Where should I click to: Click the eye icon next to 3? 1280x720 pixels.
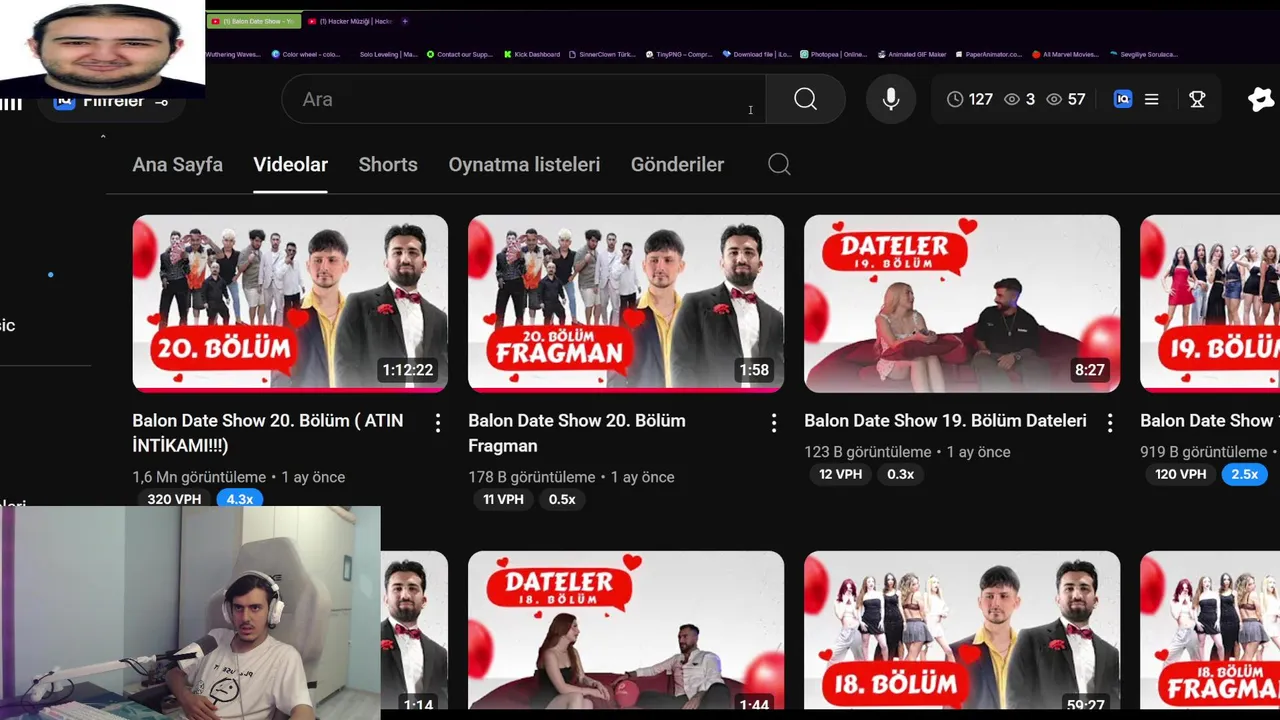click(1012, 99)
